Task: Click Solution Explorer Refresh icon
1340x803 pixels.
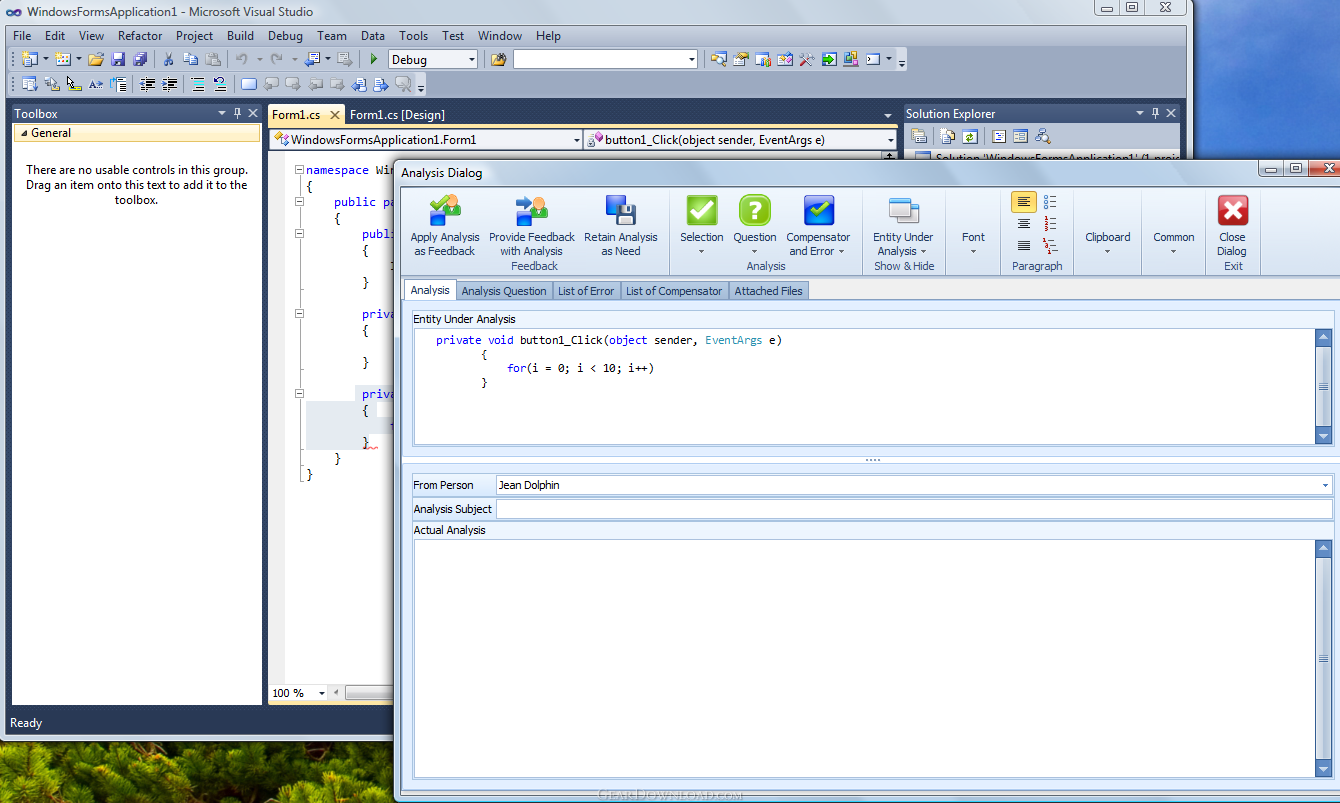Action: pyautogui.click(x=969, y=137)
